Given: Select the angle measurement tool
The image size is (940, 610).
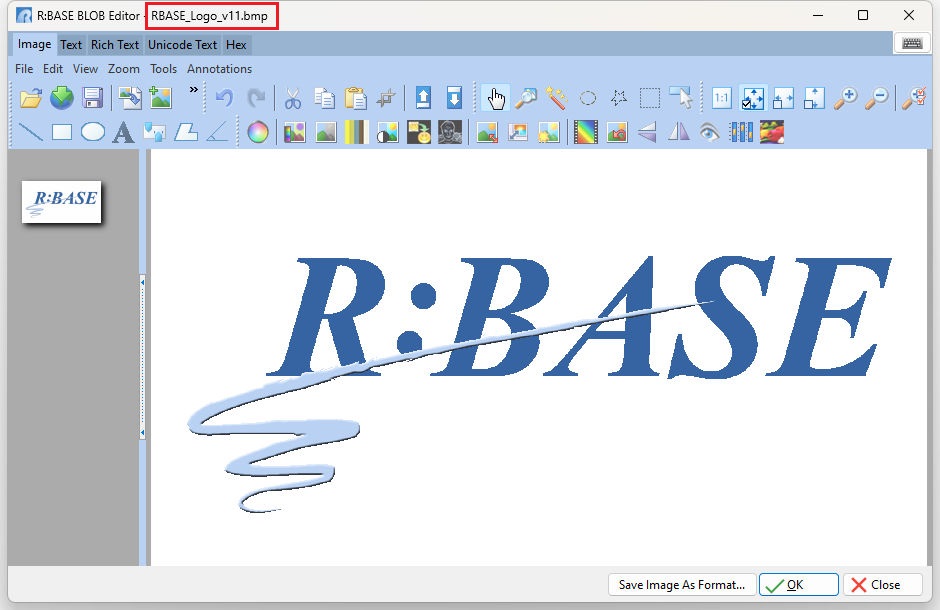Looking at the screenshot, I should pos(216,132).
